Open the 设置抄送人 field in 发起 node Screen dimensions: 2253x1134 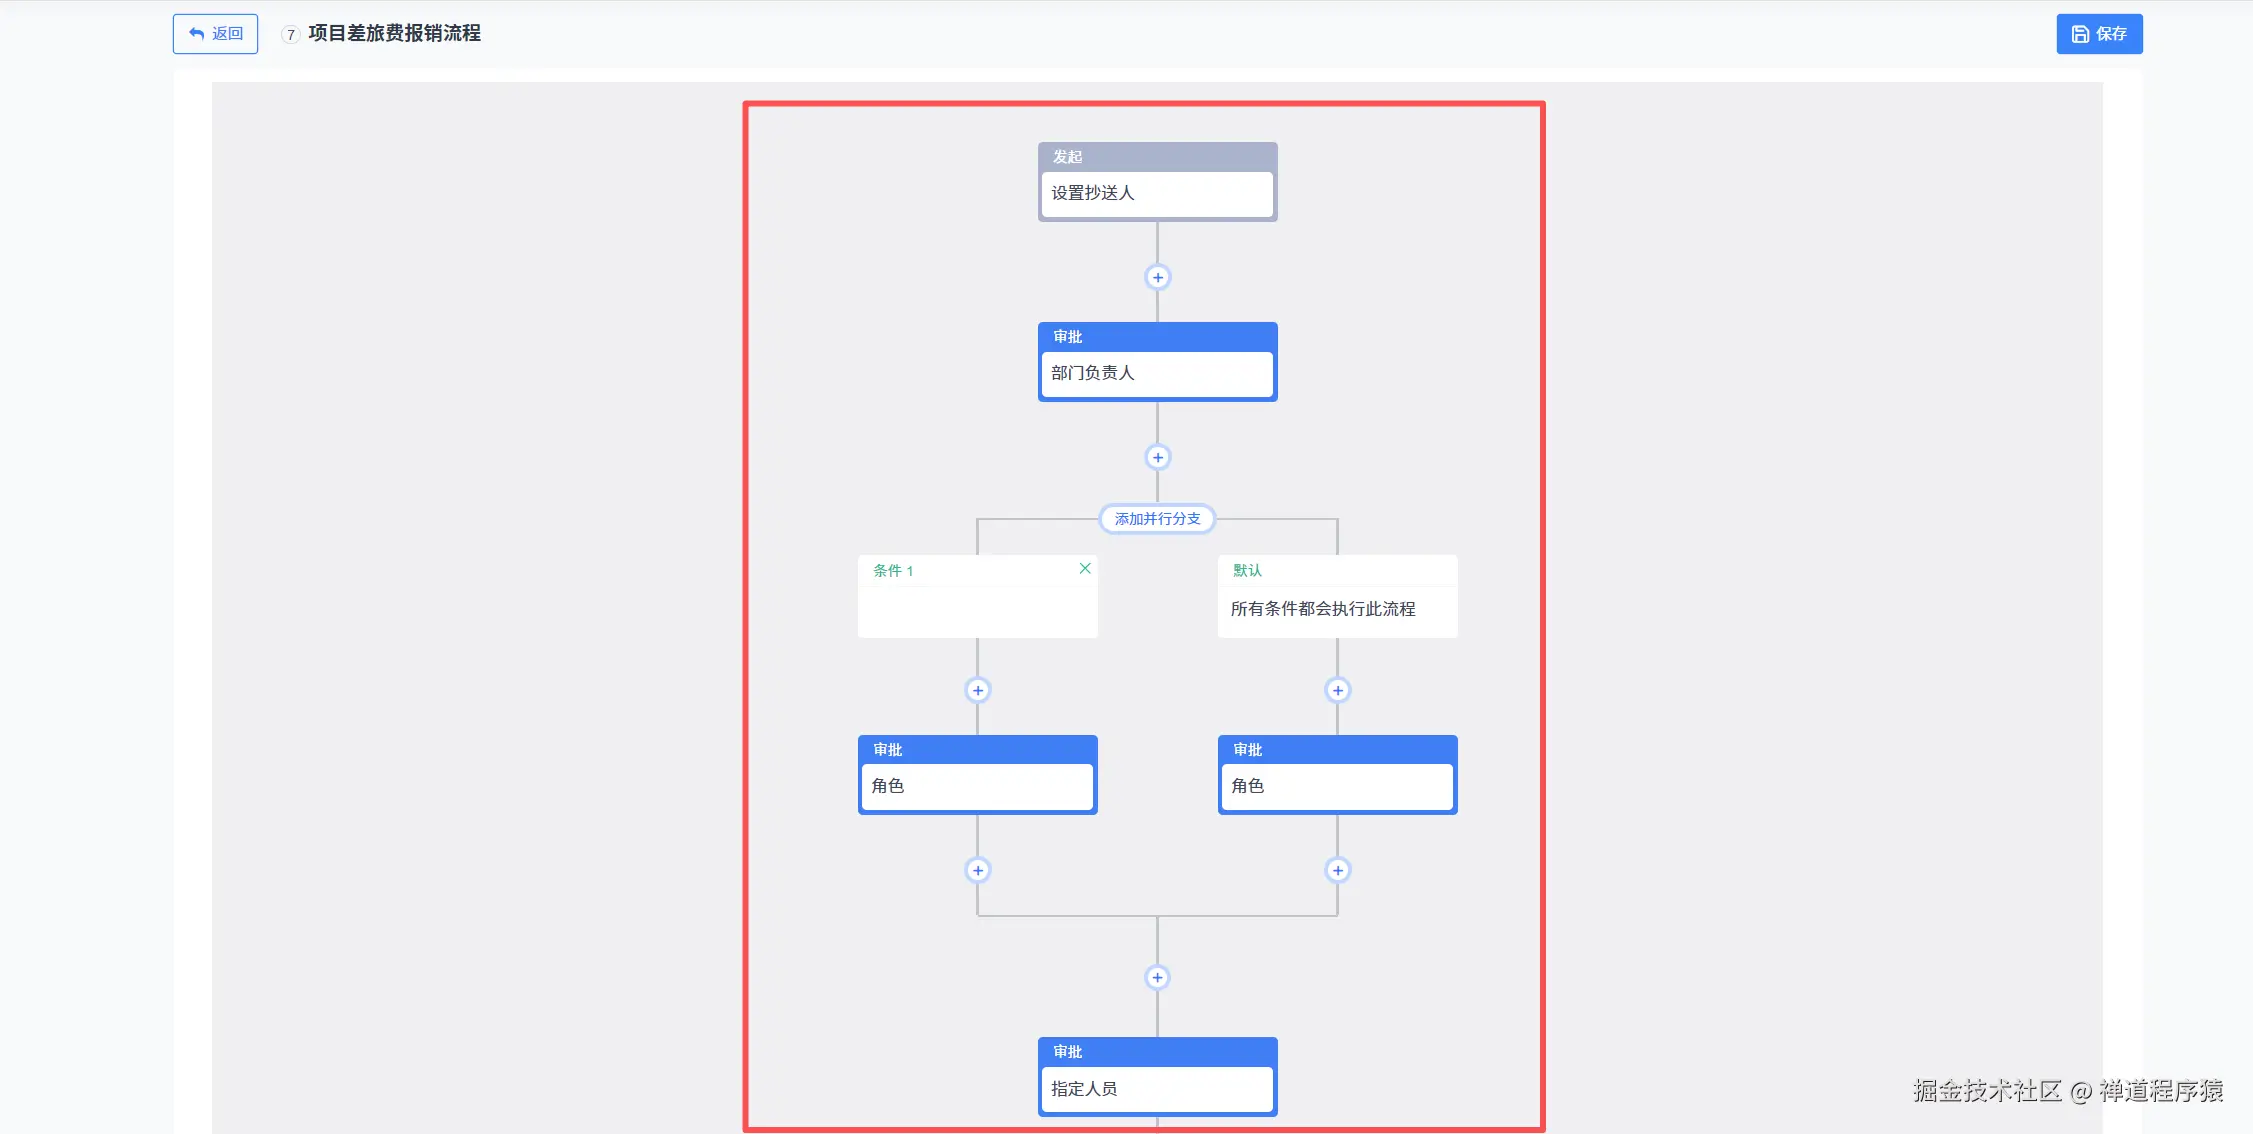point(1157,193)
